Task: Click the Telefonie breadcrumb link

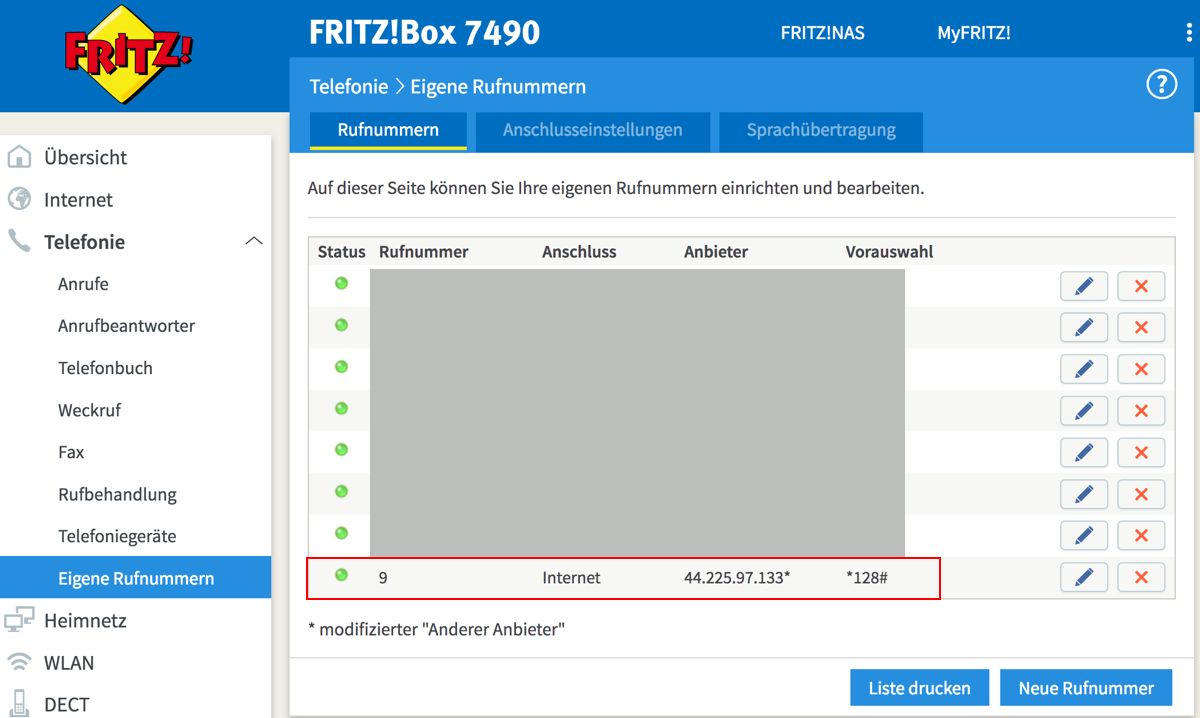Action: click(x=348, y=86)
